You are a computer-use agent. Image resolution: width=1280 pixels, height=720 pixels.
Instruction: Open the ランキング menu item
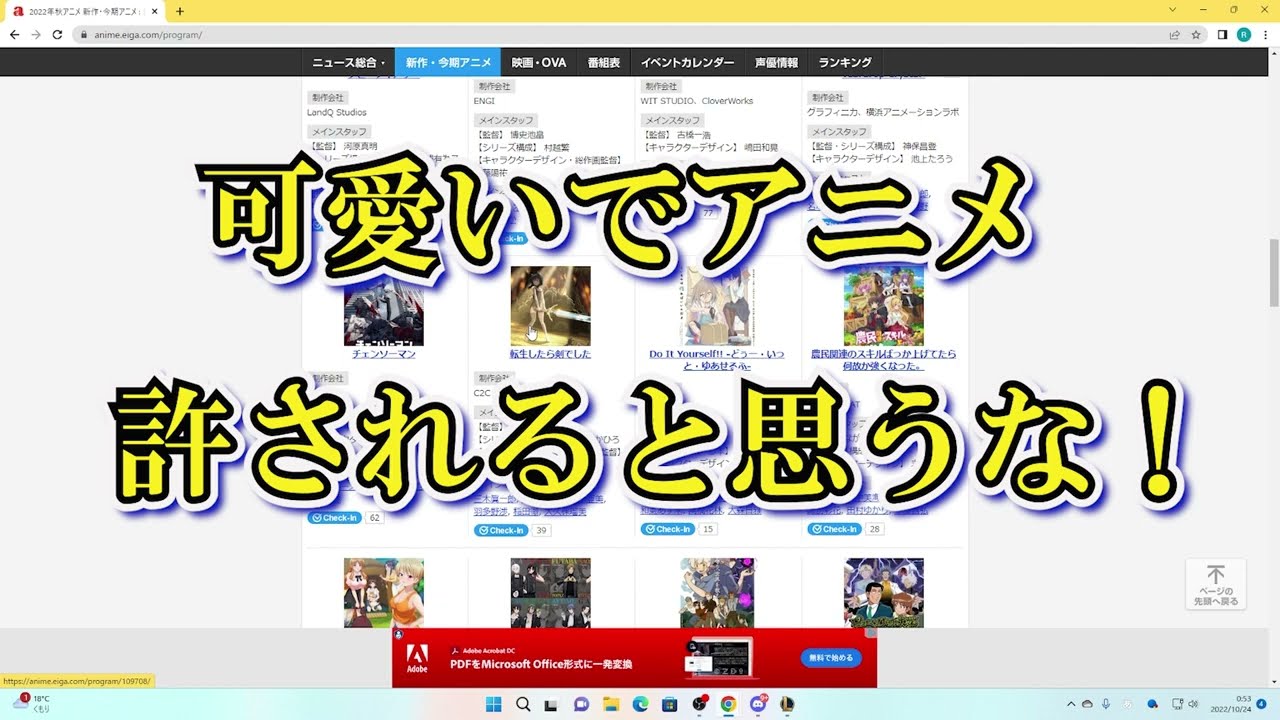coord(845,62)
